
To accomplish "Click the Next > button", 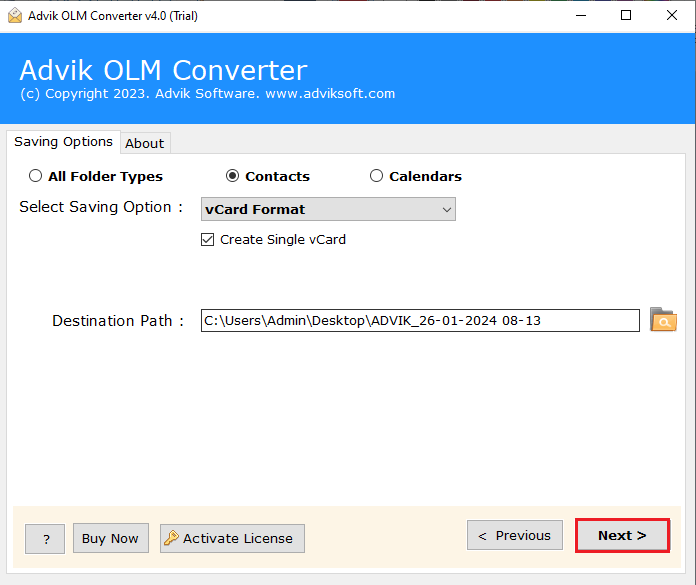I will [x=622, y=536].
